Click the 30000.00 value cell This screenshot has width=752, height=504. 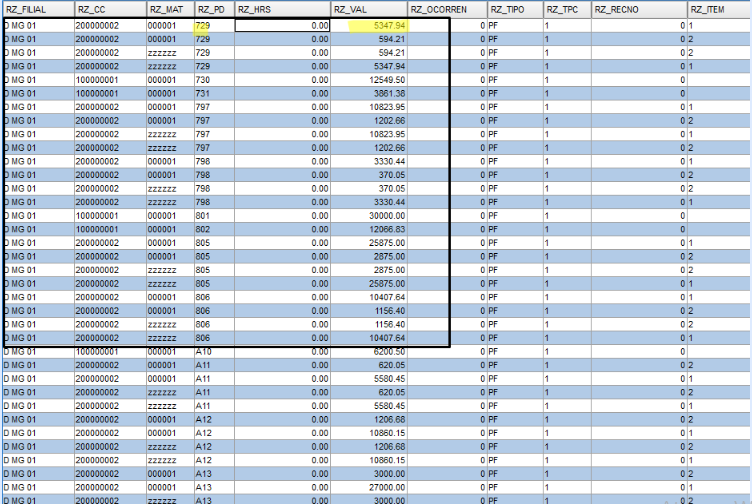(368, 216)
